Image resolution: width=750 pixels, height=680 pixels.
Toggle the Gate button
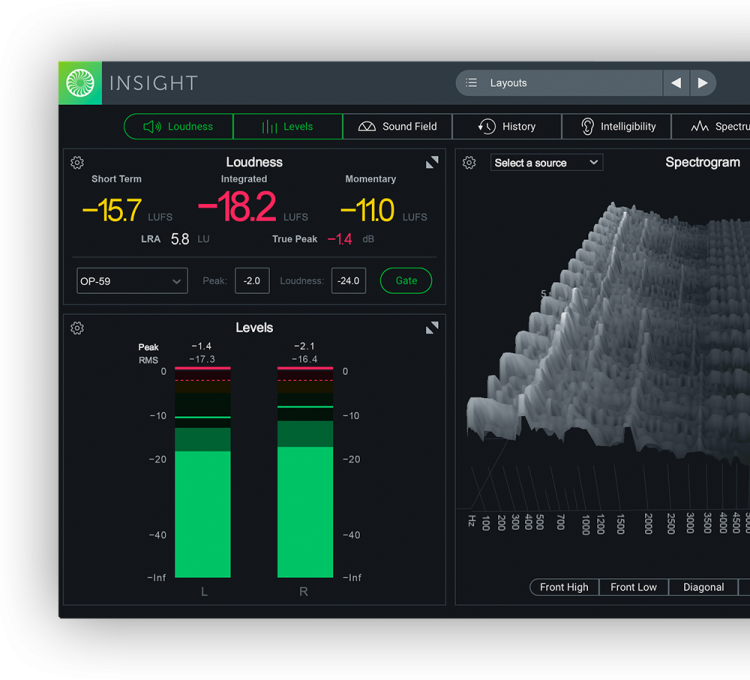click(406, 281)
